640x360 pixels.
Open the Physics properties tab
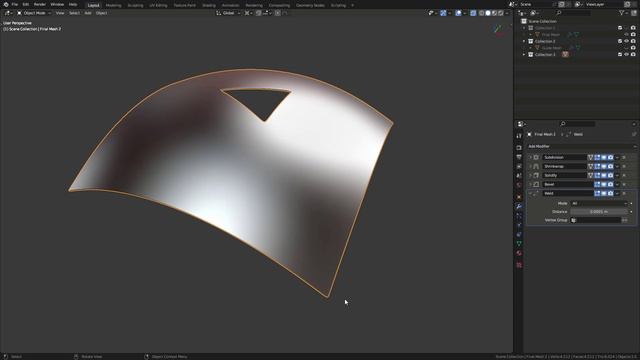coord(519,225)
